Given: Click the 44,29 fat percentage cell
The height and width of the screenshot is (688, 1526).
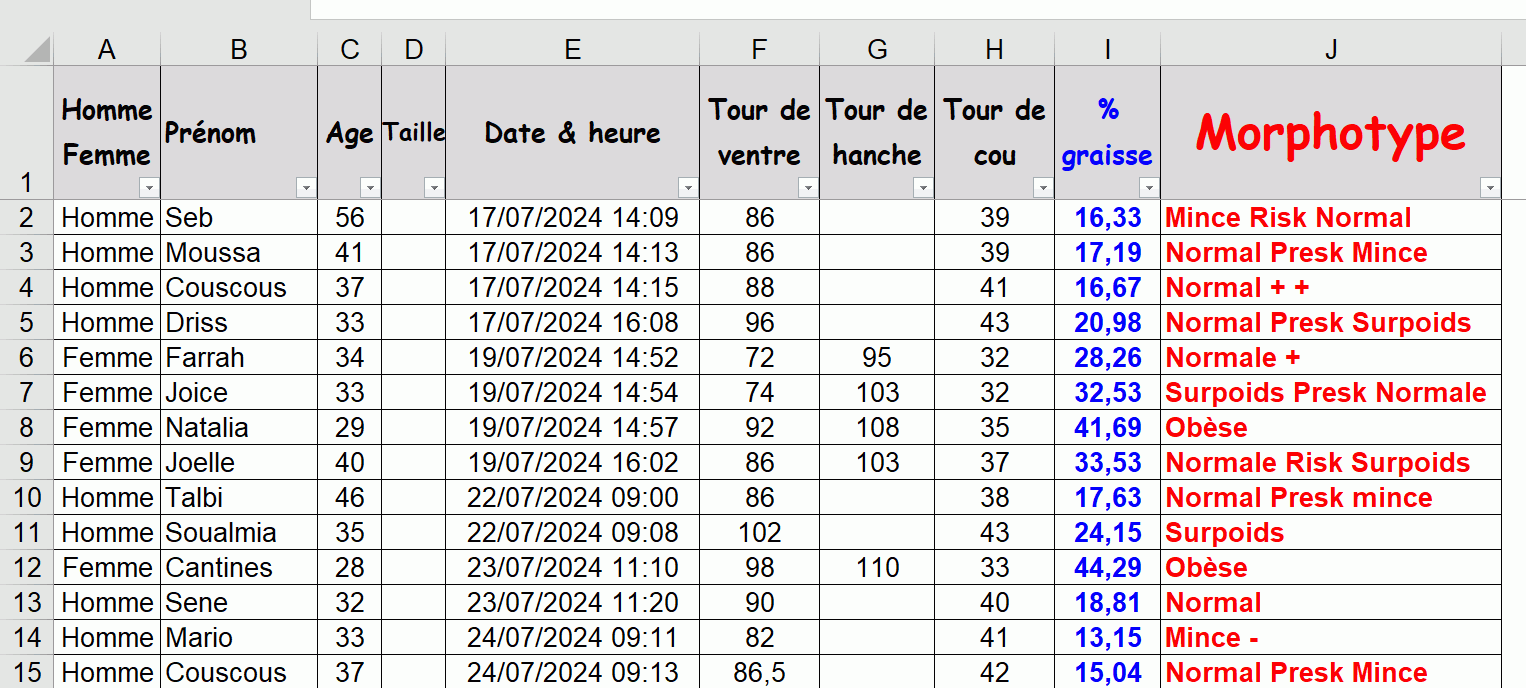Looking at the screenshot, I should coord(1108,567).
